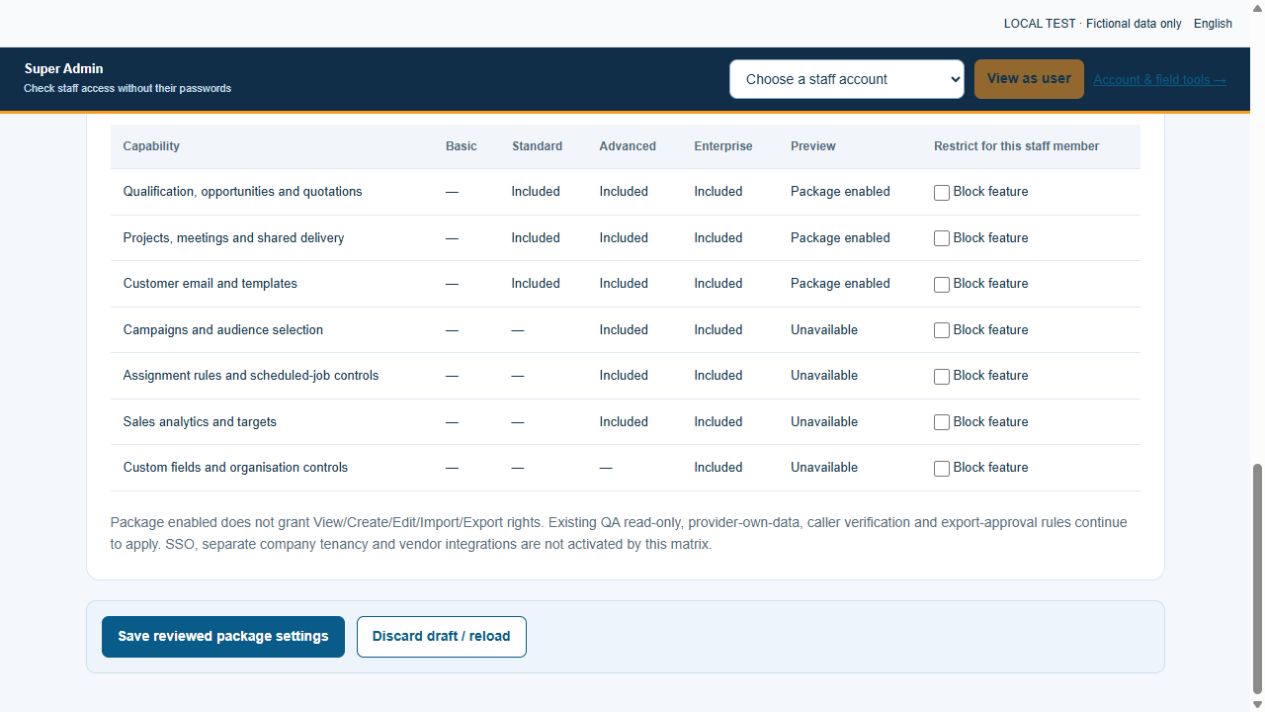Image resolution: width=1265 pixels, height=712 pixels.
Task: Click Unavailable in the Campaigns row
Action: 824,330
